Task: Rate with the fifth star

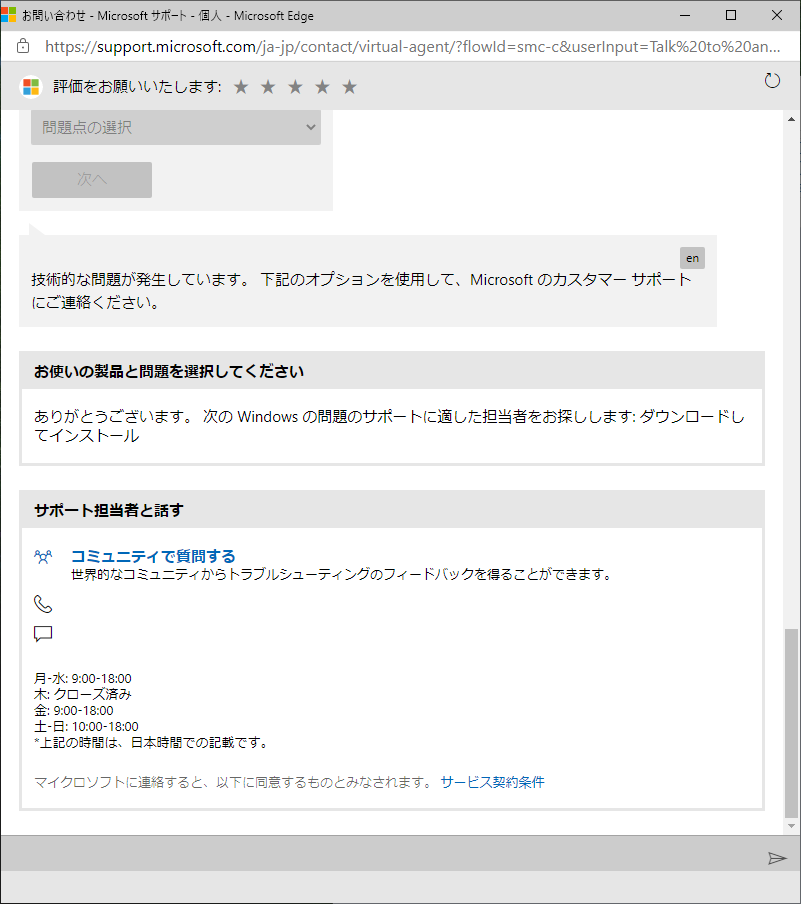Action: pos(349,87)
